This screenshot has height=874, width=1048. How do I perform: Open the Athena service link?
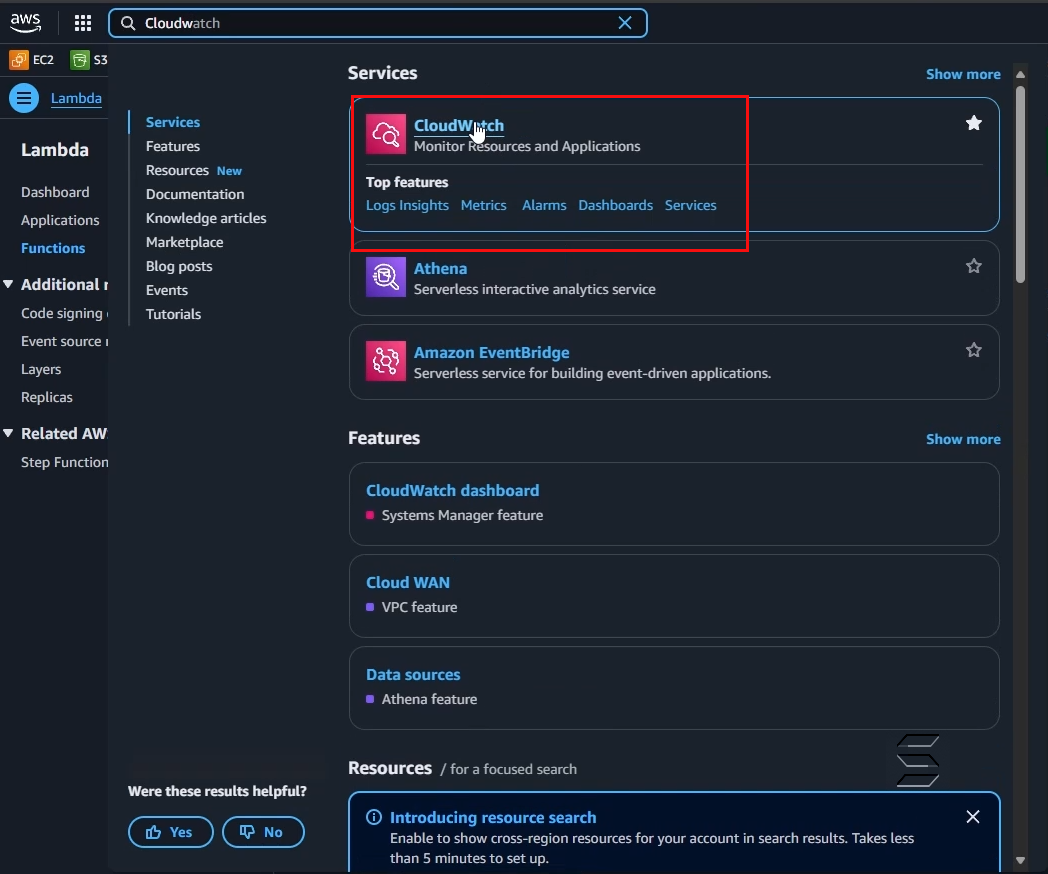click(x=440, y=269)
